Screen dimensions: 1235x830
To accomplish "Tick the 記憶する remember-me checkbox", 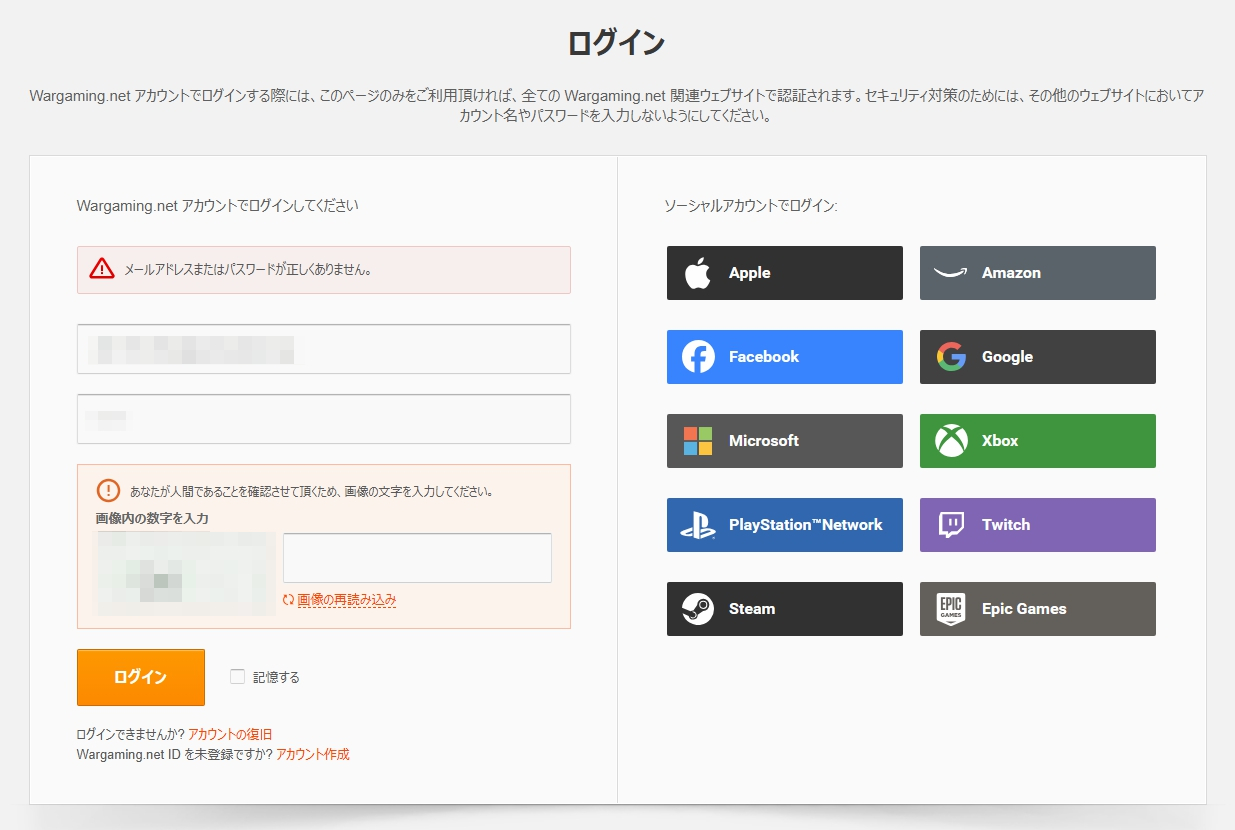I will click(x=237, y=676).
